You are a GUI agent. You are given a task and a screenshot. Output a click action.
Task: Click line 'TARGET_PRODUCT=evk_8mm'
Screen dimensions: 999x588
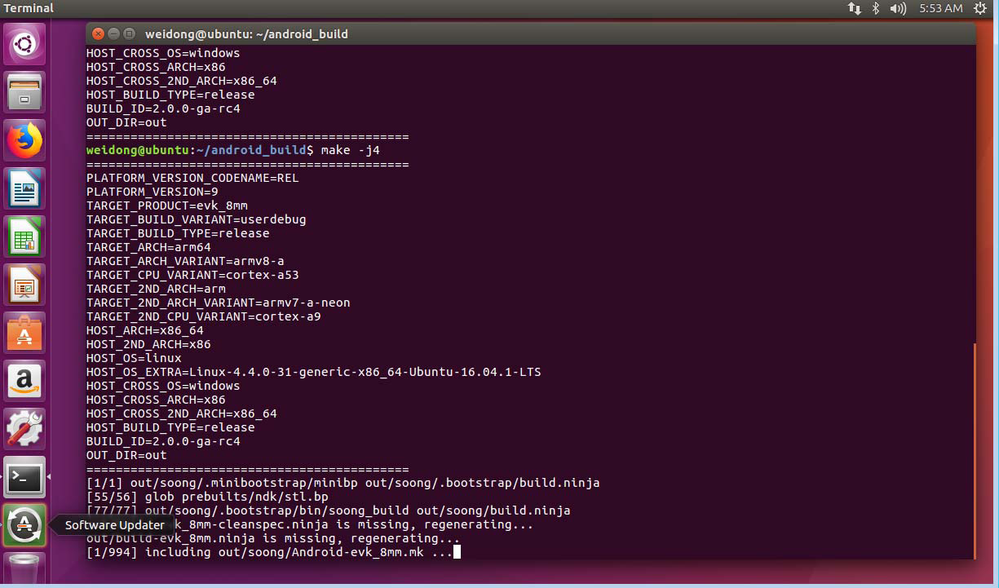click(x=167, y=206)
